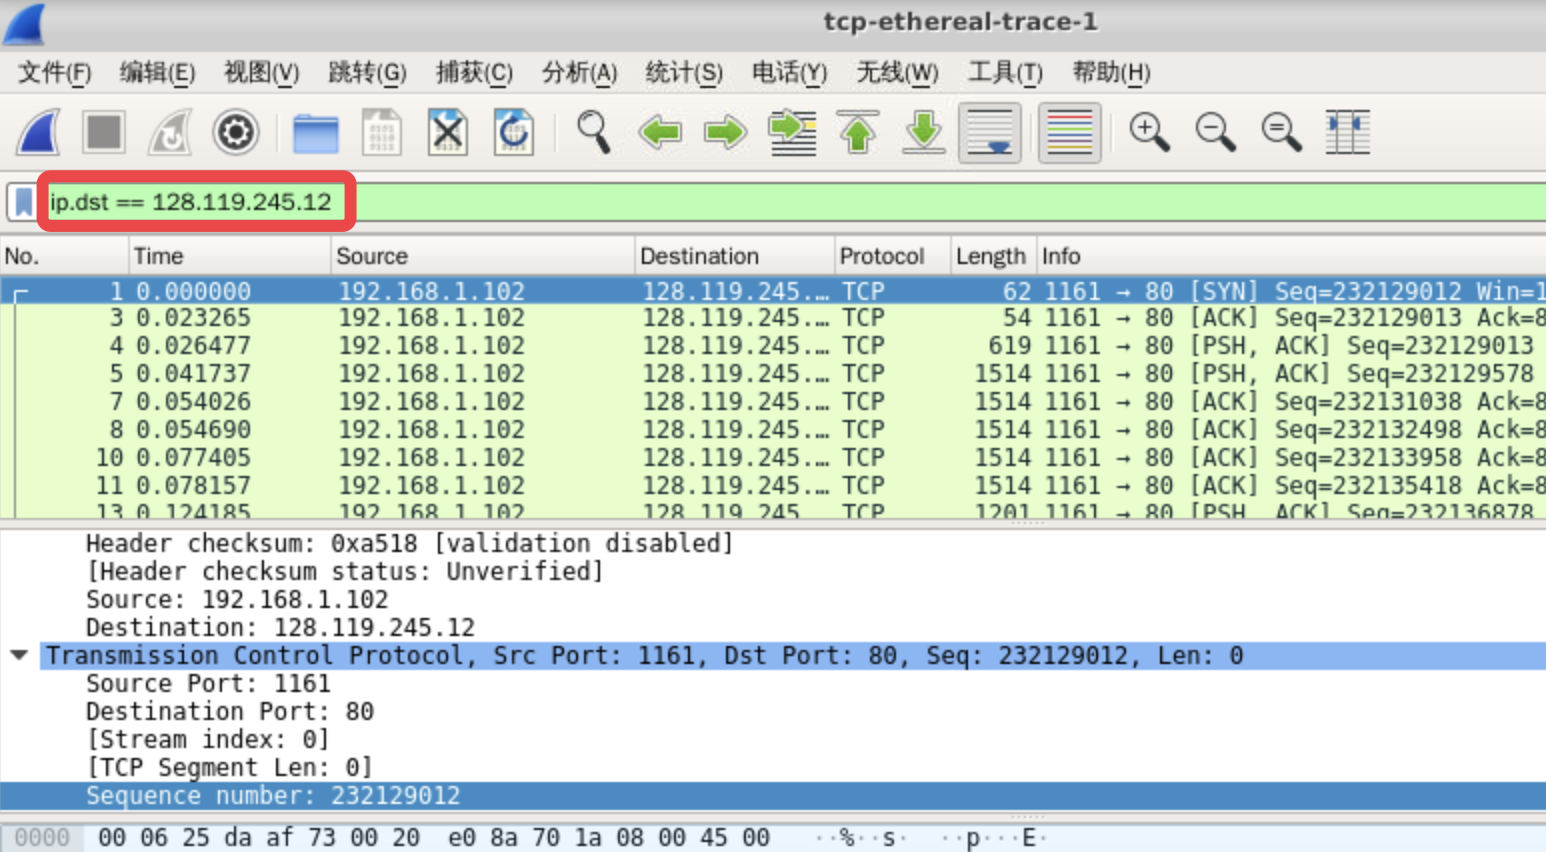Close this capture file
This screenshot has height=852, width=1546.
(x=447, y=132)
